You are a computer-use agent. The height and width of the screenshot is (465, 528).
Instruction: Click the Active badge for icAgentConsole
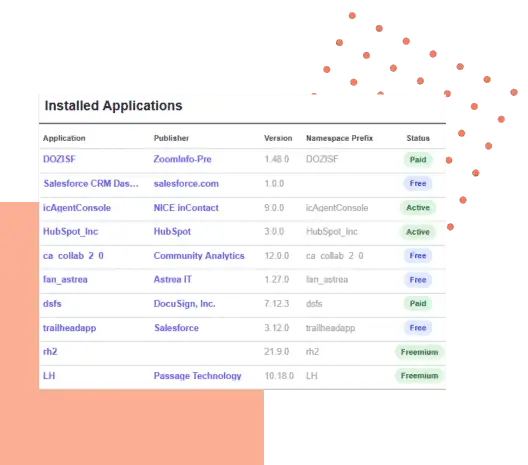418,208
